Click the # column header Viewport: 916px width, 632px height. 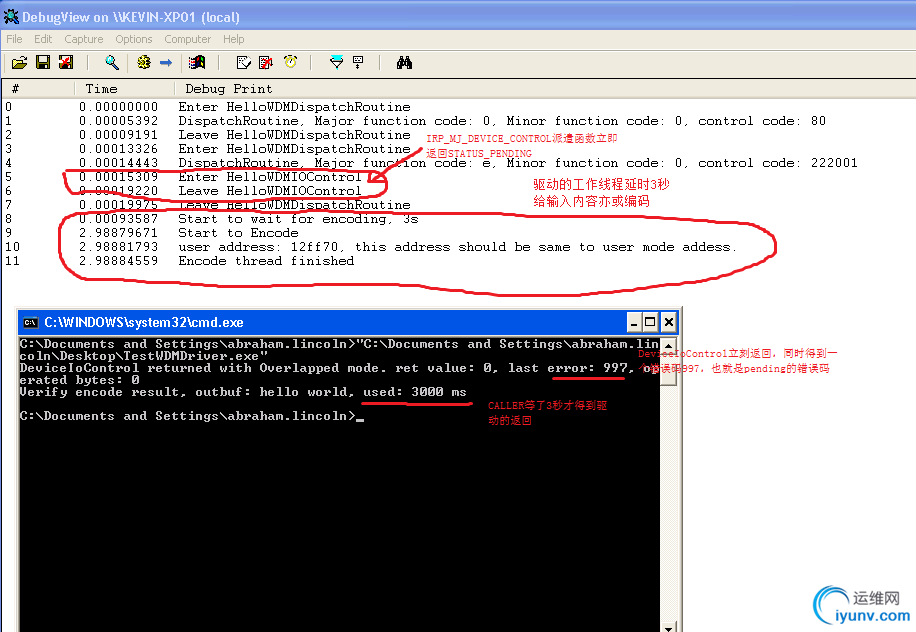click(x=39, y=89)
